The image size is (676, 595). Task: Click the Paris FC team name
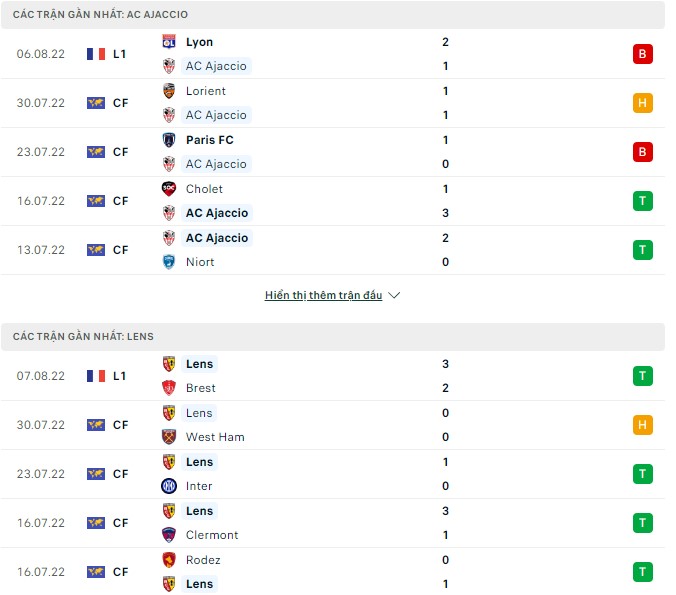[x=209, y=140]
